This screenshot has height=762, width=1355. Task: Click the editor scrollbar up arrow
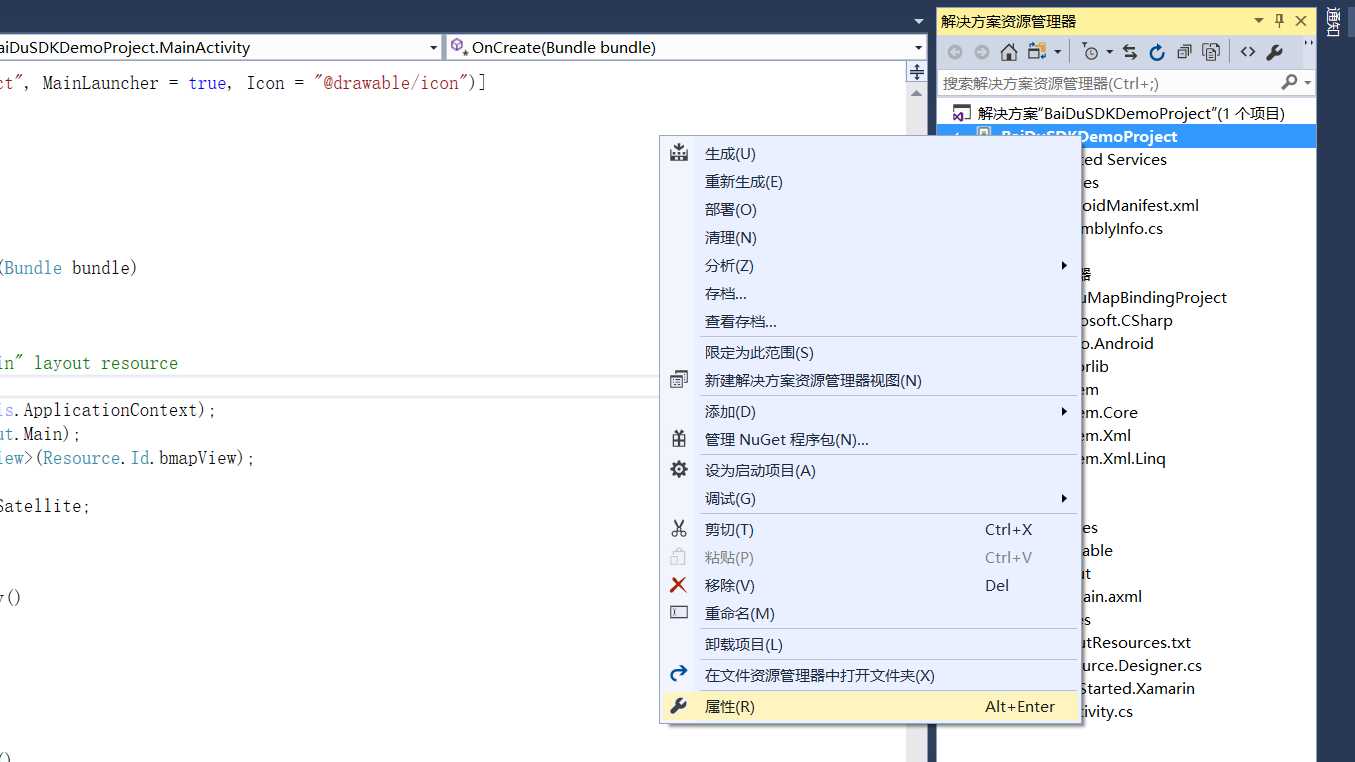click(x=916, y=92)
